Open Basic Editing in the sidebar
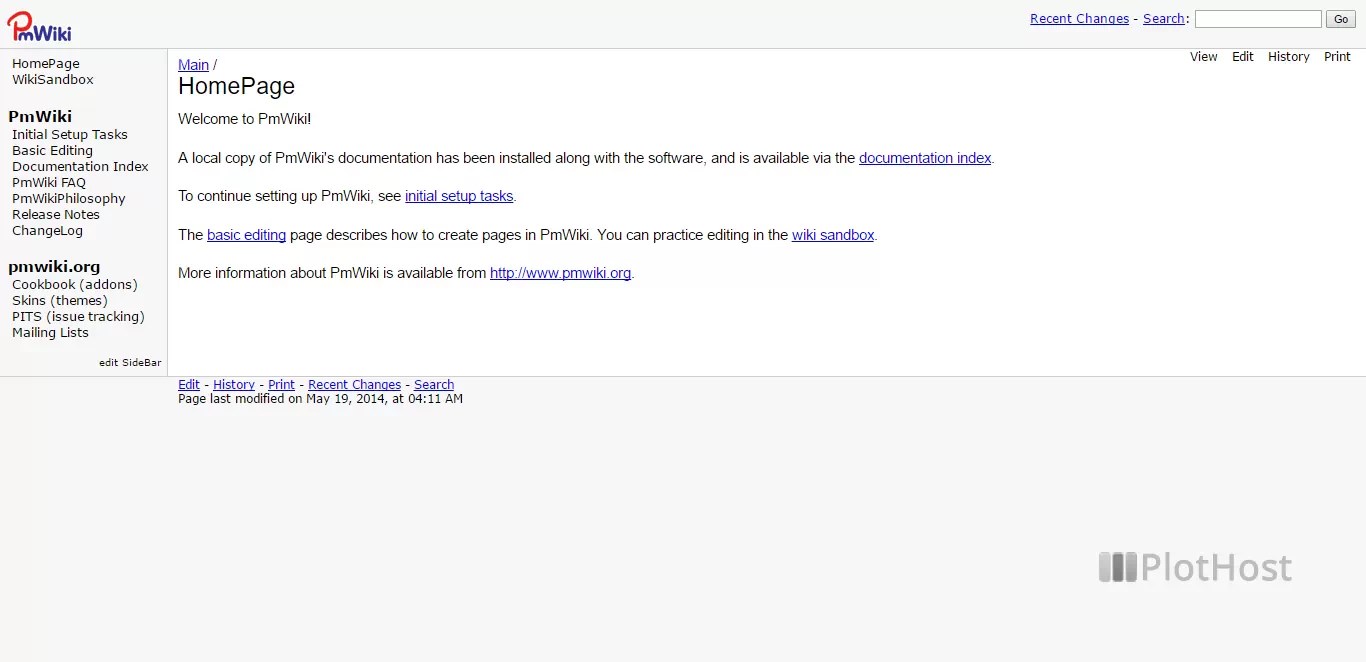 (52, 151)
